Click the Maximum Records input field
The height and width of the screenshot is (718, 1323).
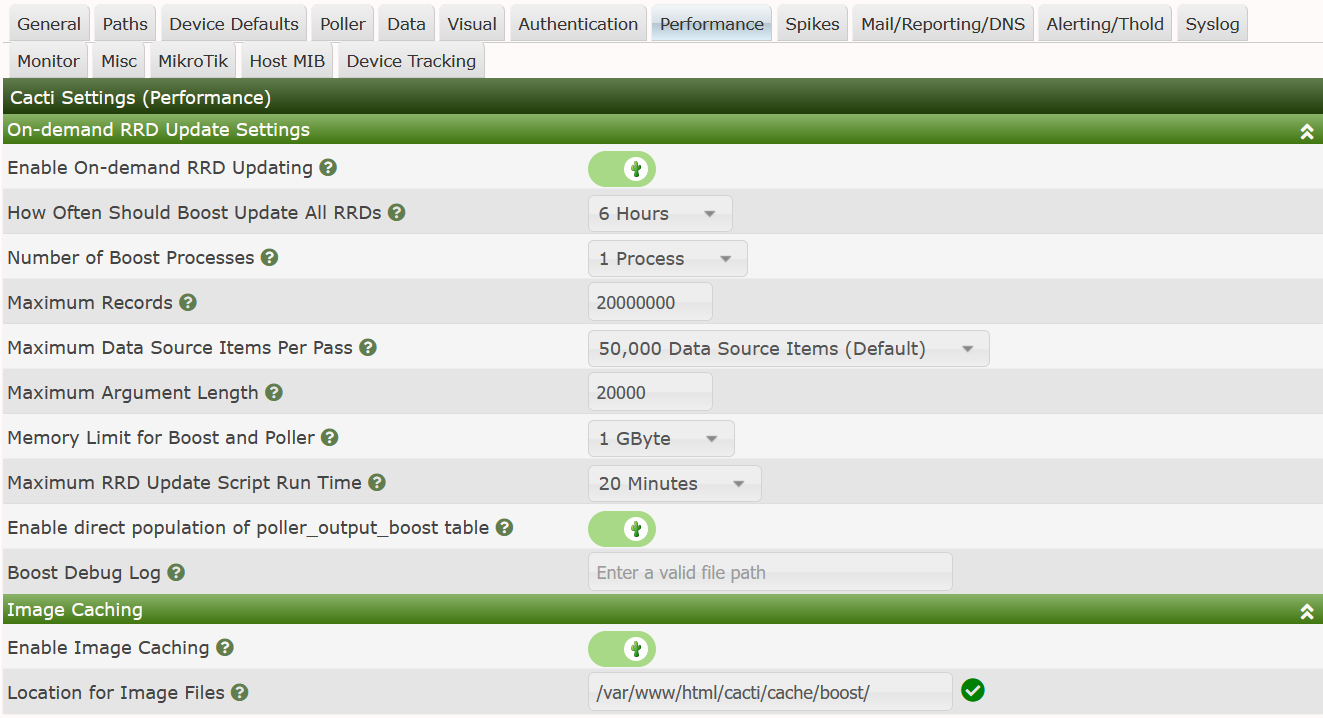650,303
